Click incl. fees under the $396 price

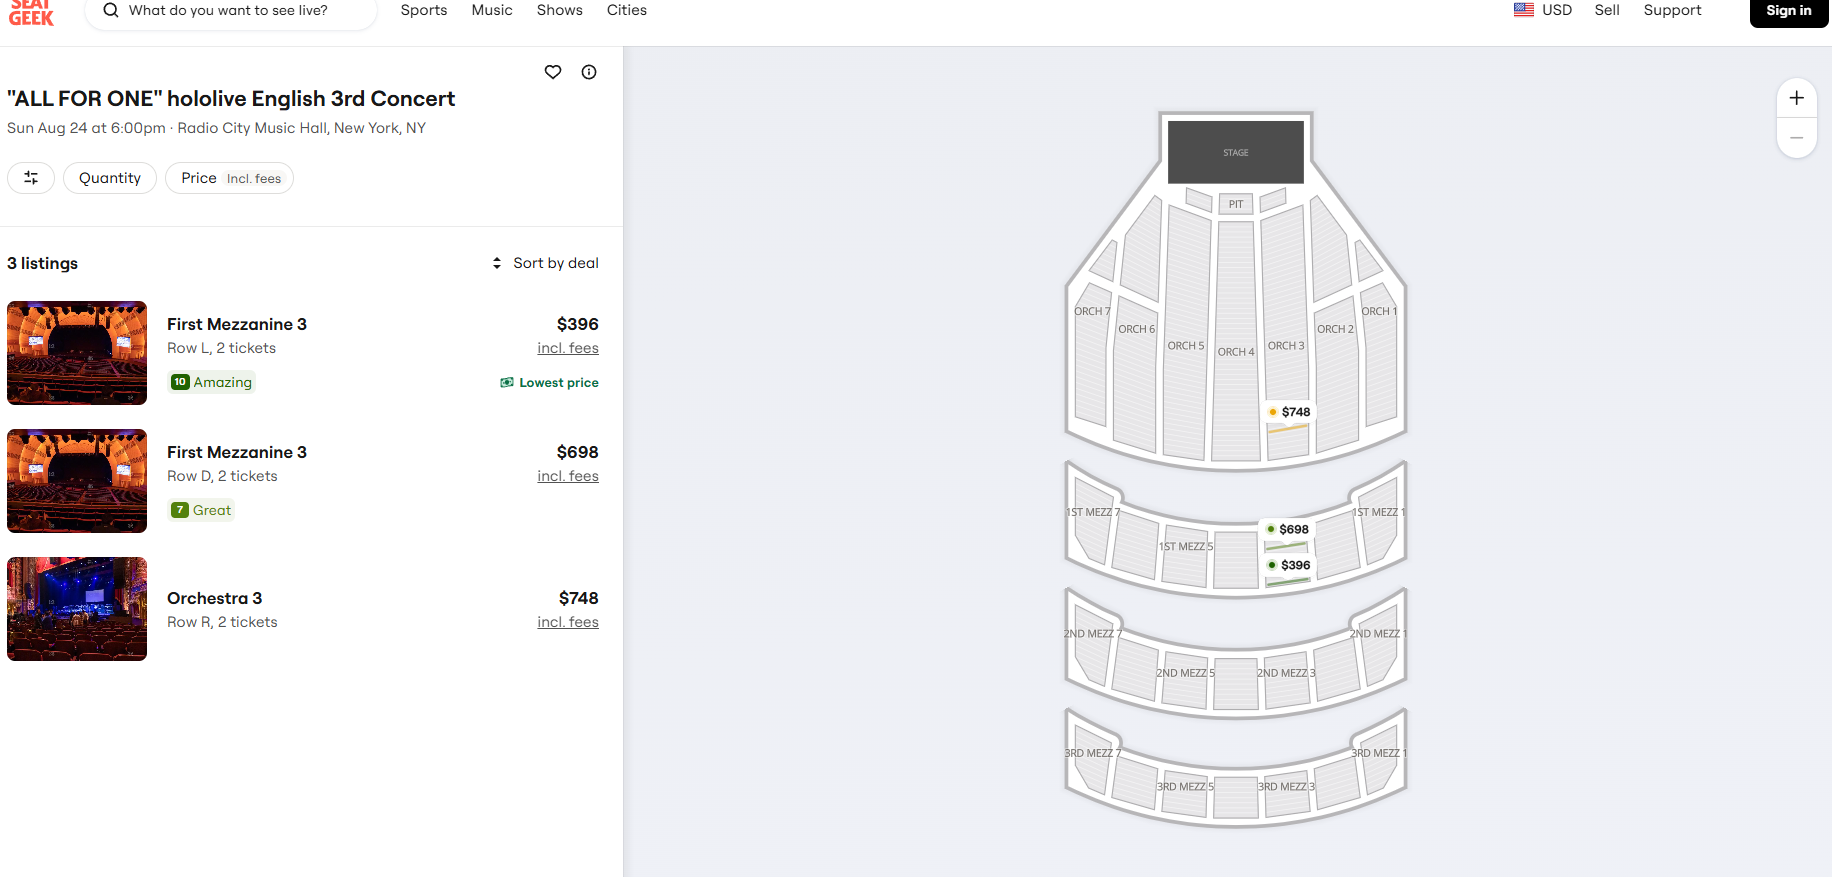[568, 348]
